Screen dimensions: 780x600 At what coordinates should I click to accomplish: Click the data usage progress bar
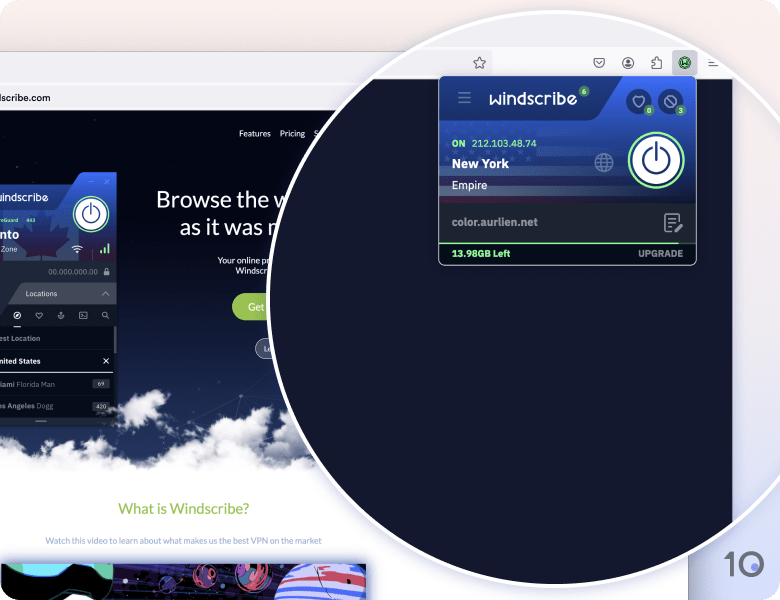(567, 243)
